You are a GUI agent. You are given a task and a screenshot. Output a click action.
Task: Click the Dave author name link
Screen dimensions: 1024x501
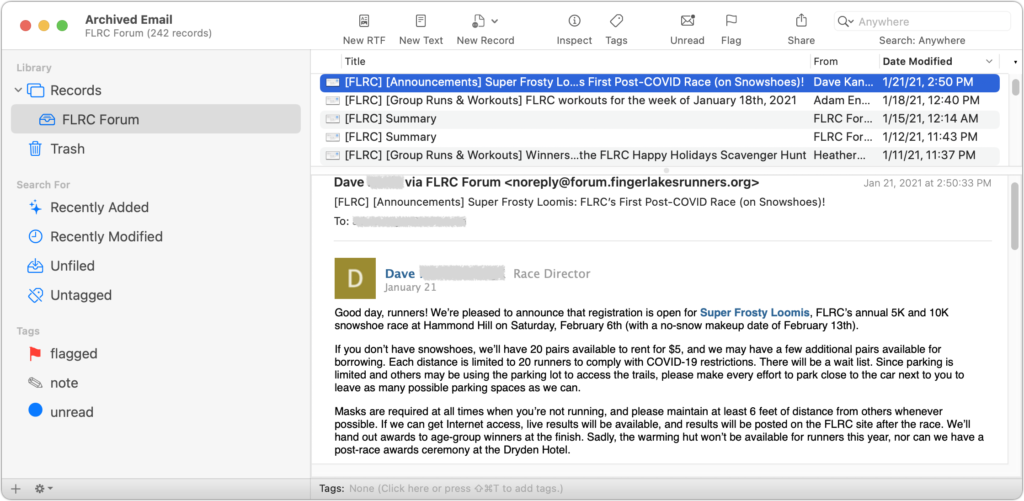[400, 273]
